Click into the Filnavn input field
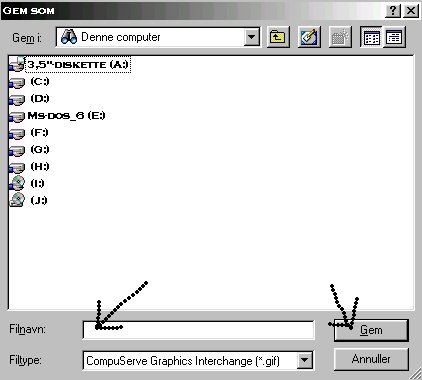Screen dimensions: 422x380 [x=198, y=330]
